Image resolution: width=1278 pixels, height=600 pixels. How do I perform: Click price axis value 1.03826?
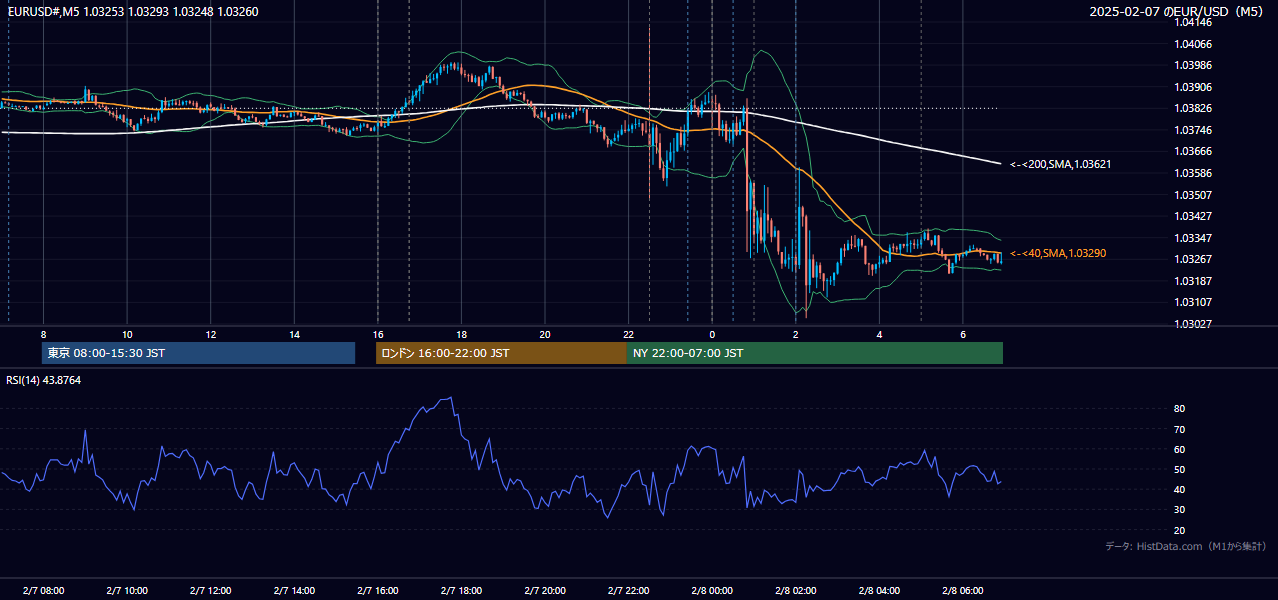(x=1195, y=108)
